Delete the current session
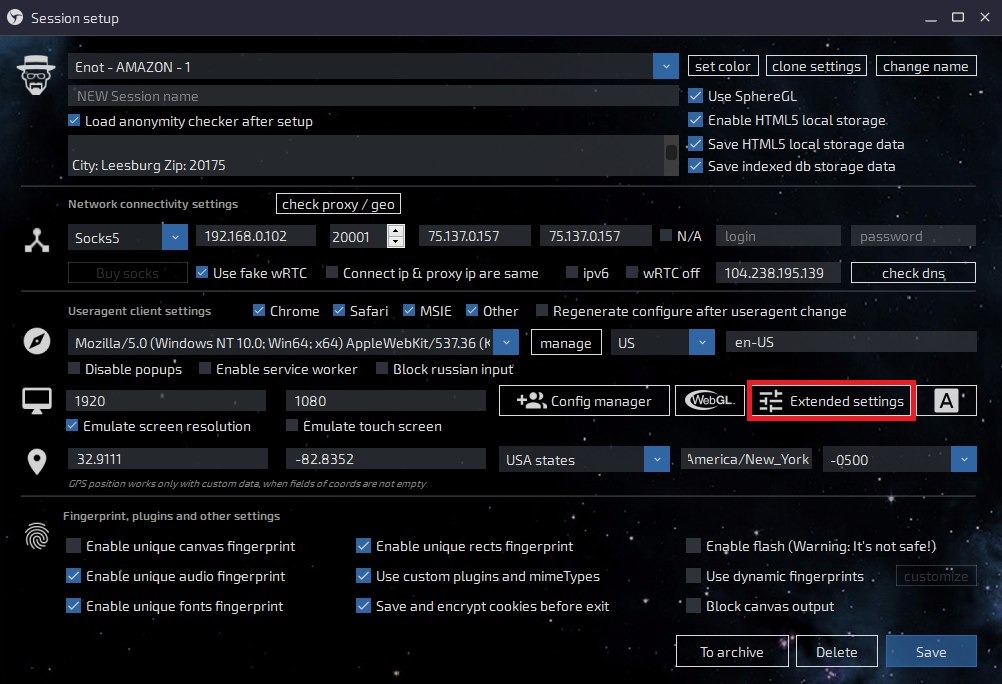Viewport: 1002px width, 684px height. [836, 651]
